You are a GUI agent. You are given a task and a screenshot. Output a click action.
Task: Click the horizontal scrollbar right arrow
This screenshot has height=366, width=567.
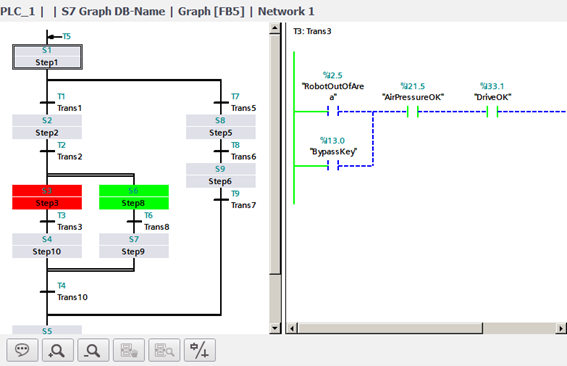tap(560, 328)
